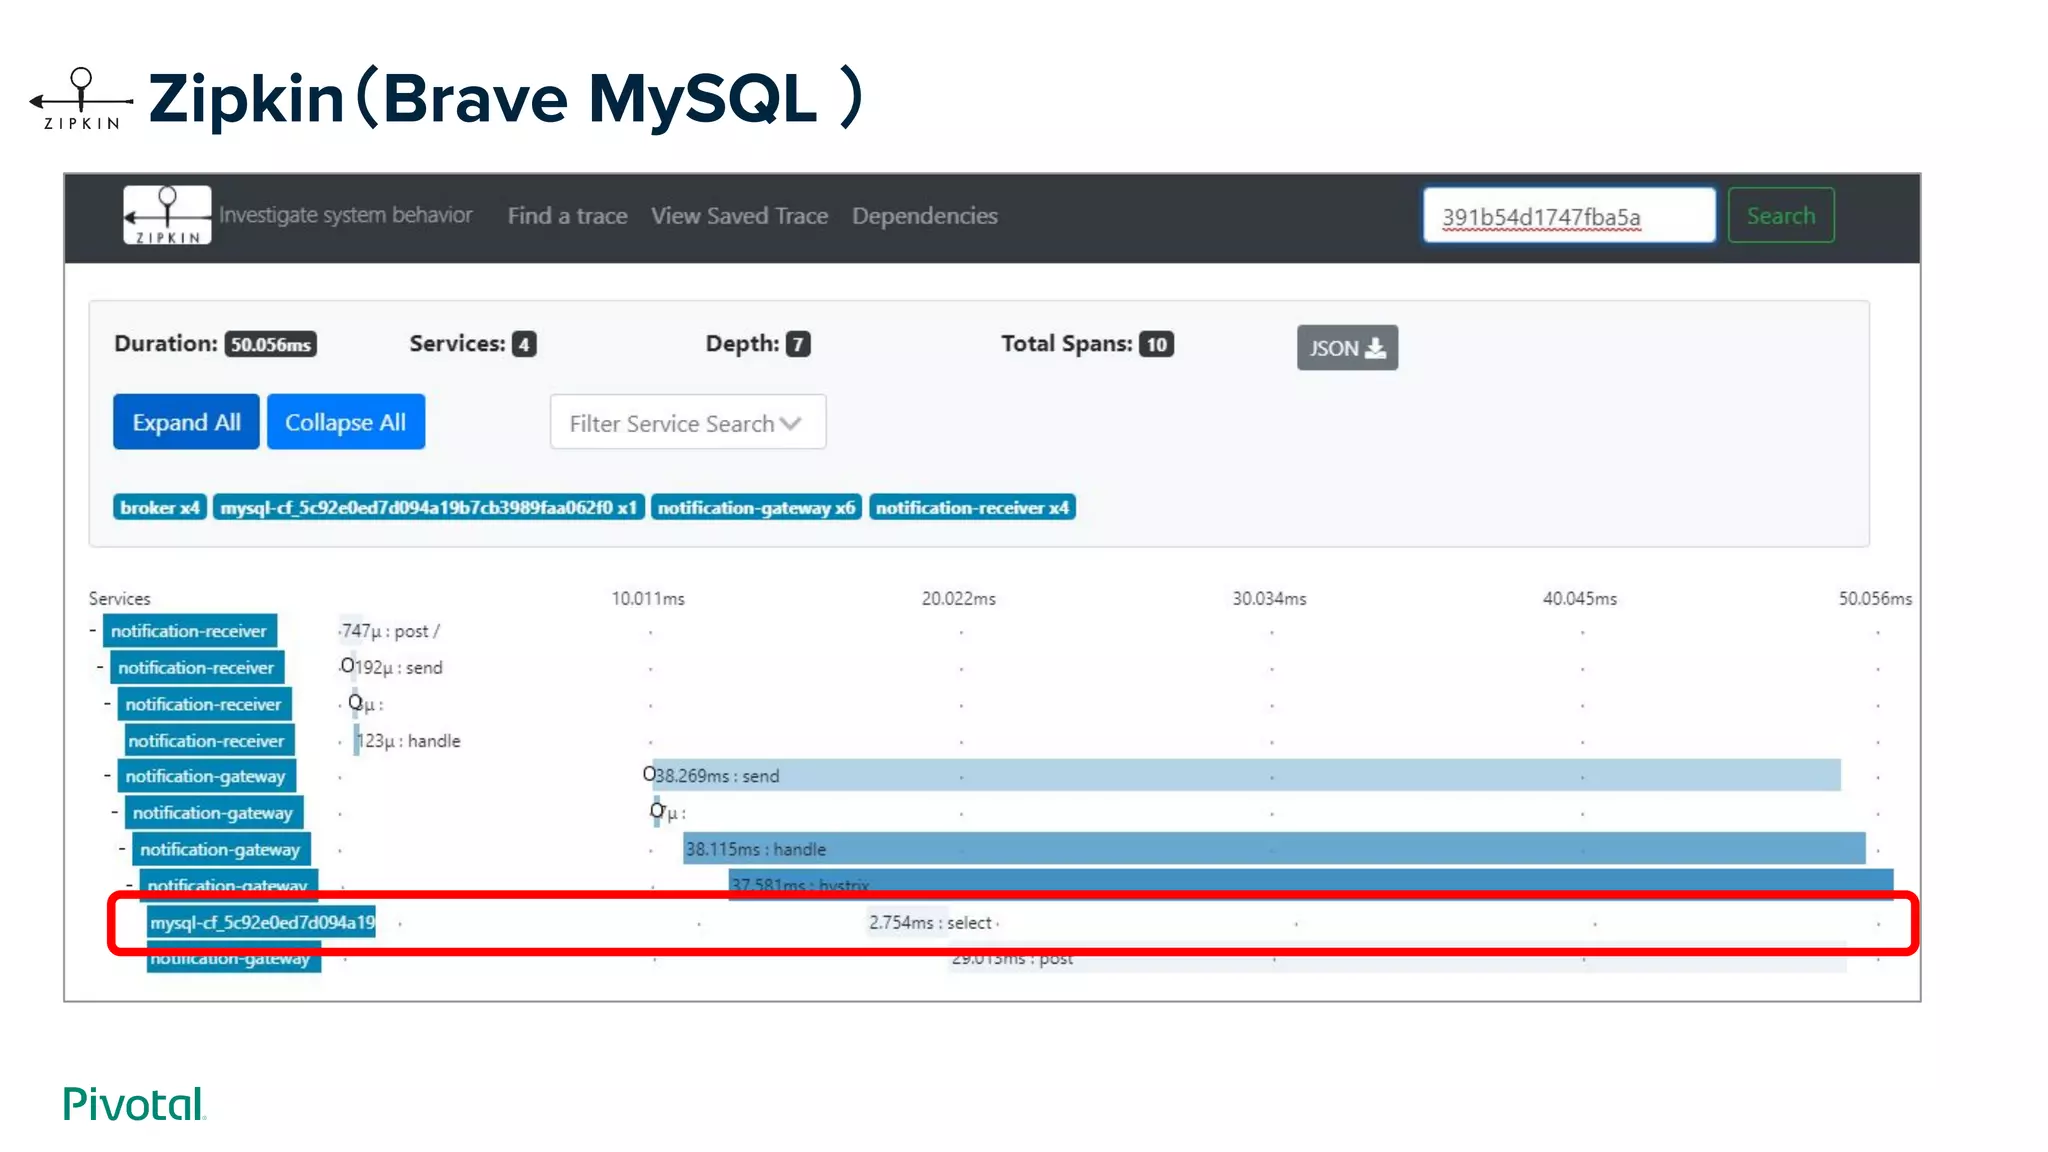
Task: Collapse the notification-receiver span with empty 0µ name
Action: pyautogui.click(x=107, y=704)
